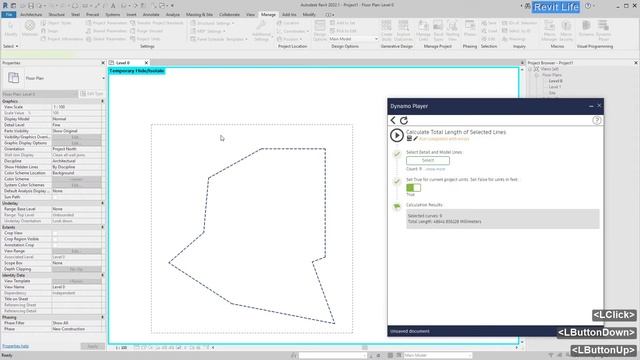
Task: Toggle the project units switch
Action: click(x=413, y=188)
